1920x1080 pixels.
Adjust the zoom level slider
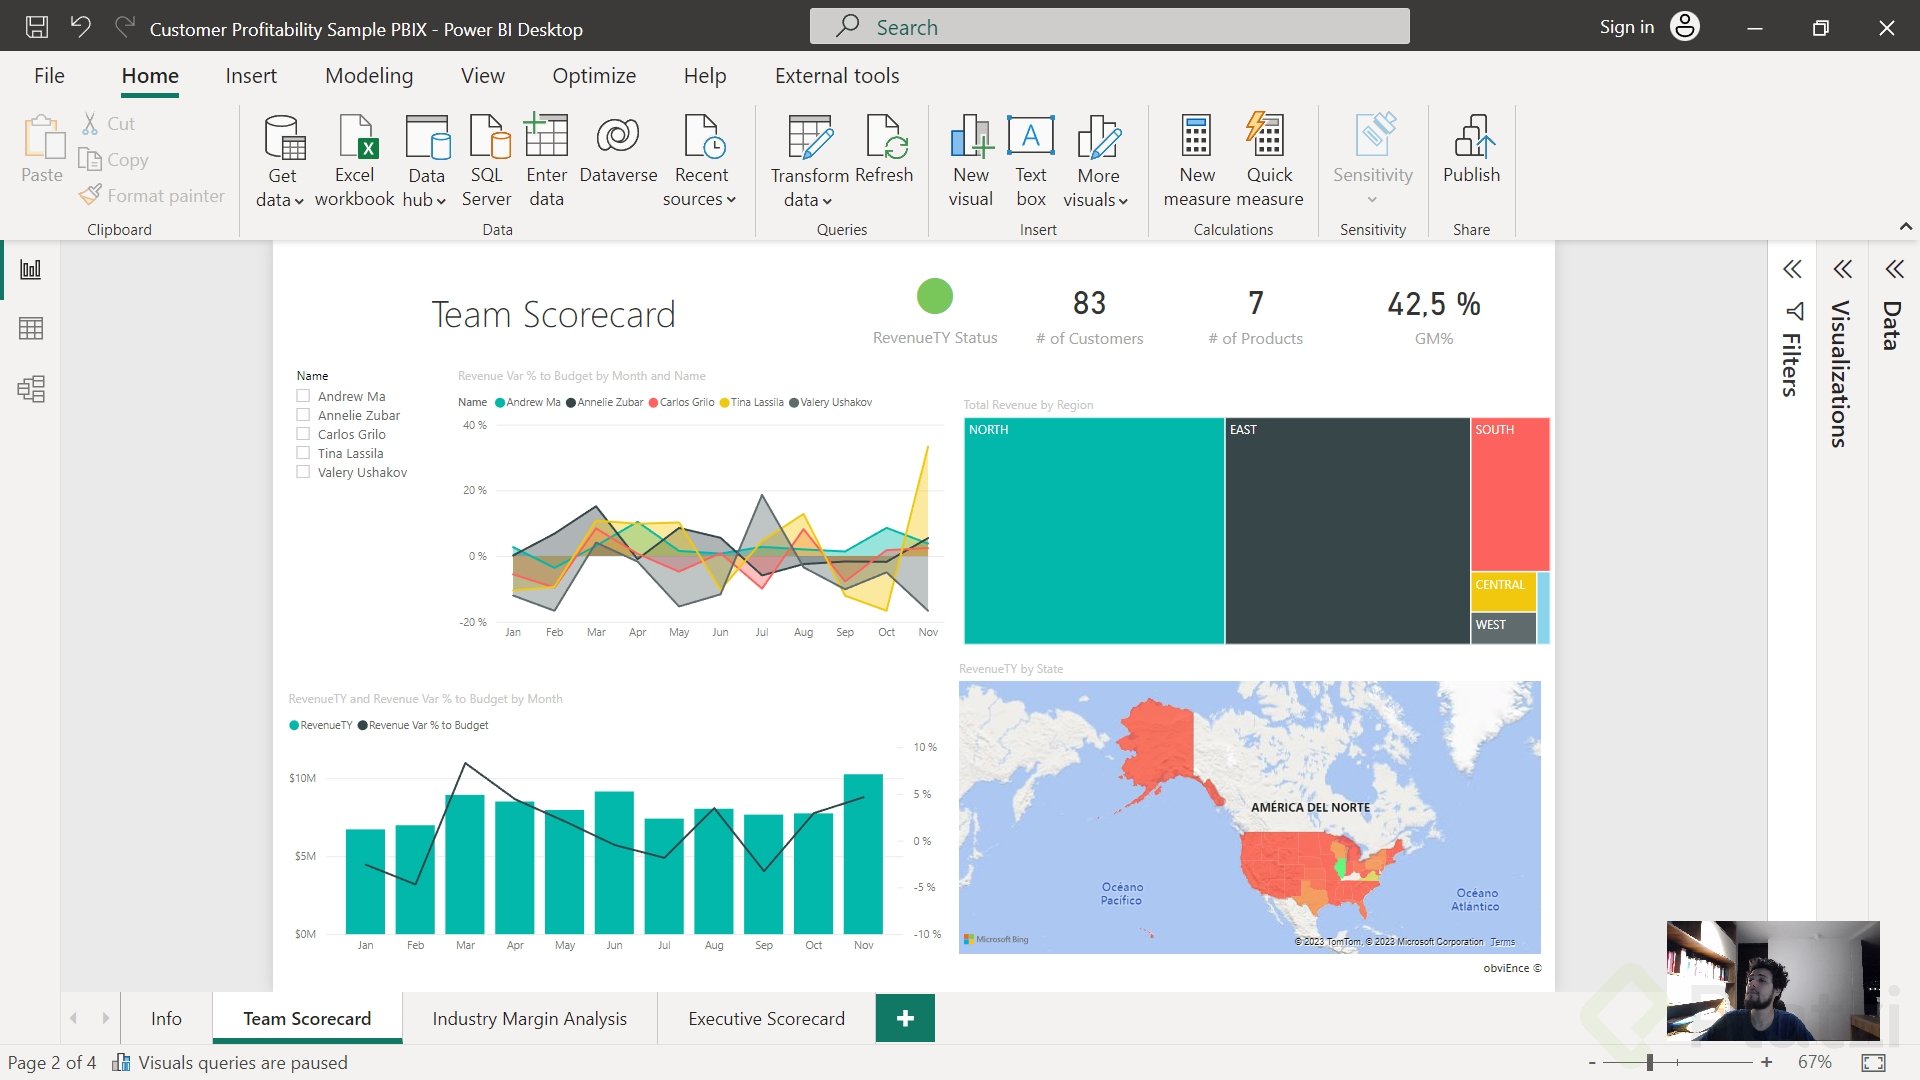pyautogui.click(x=1649, y=1062)
